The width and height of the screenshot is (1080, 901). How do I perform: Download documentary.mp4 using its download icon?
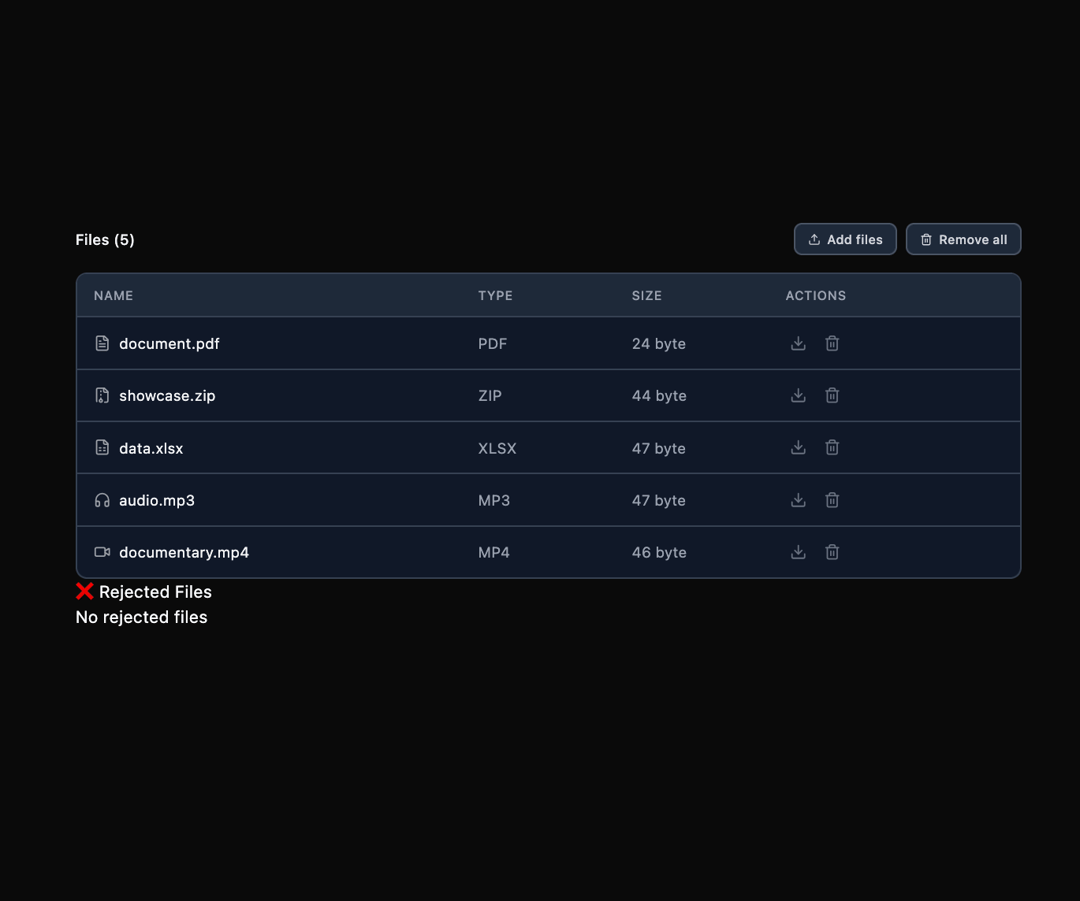[x=798, y=552]
